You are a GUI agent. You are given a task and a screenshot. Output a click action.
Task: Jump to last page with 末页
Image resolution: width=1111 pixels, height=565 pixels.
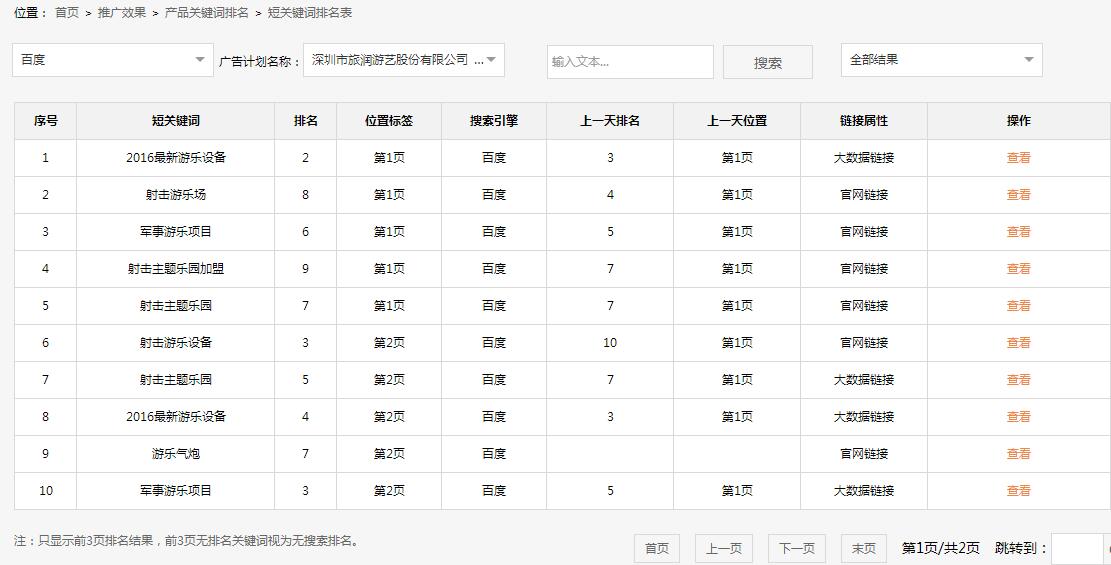[x=863, y=548]
